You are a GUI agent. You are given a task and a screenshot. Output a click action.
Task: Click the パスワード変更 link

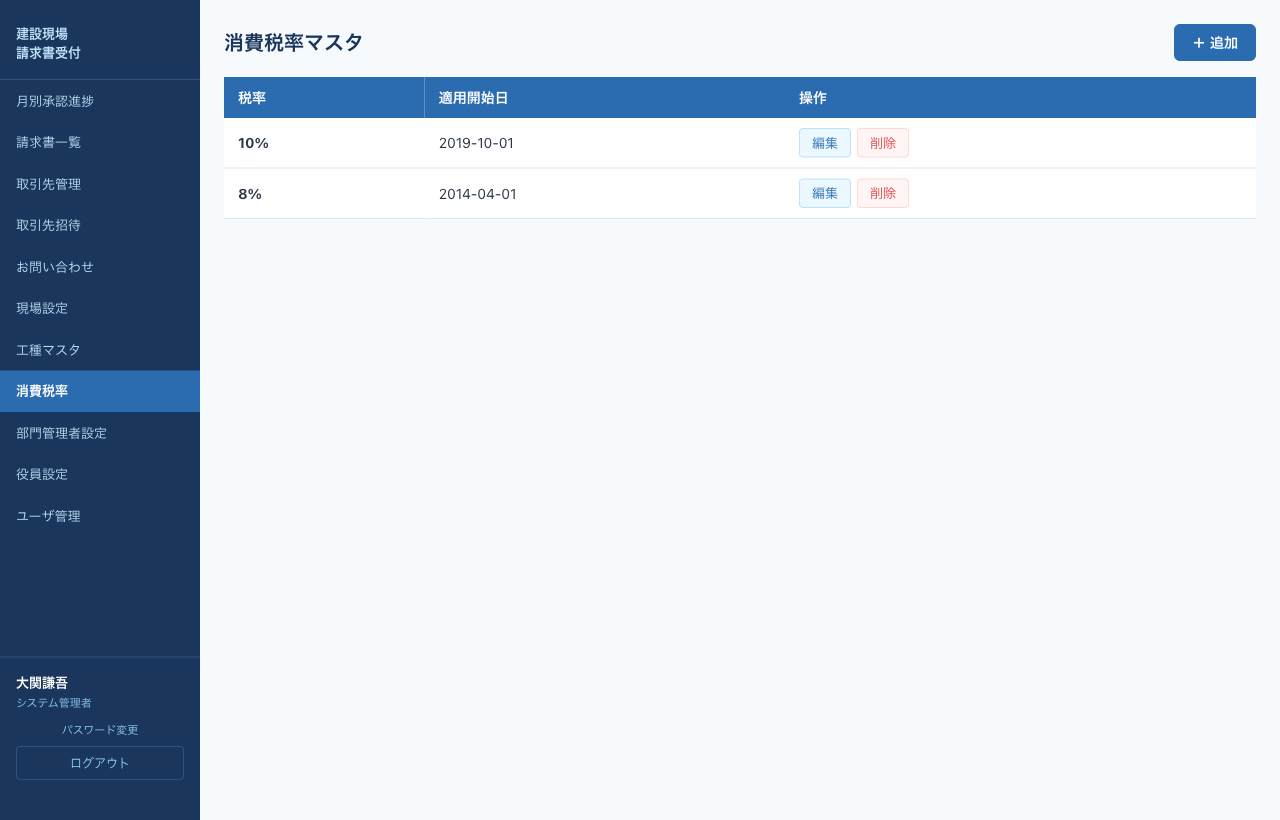pos(100,730)
